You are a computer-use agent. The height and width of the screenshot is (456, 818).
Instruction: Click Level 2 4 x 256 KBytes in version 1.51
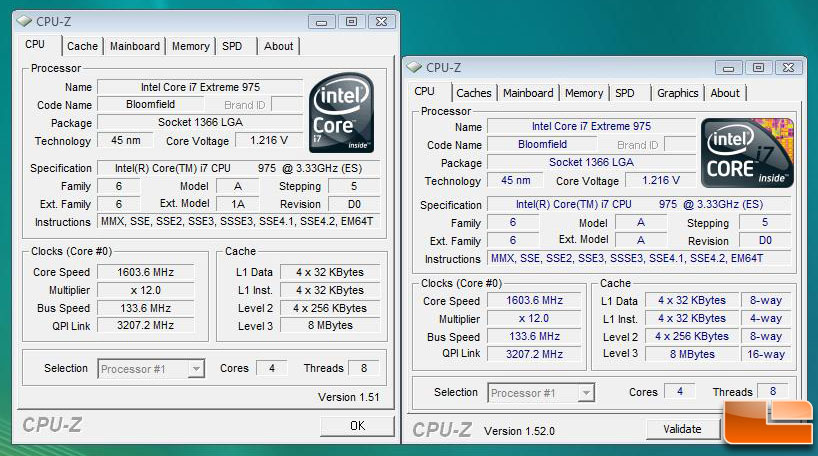click(330, 308)
